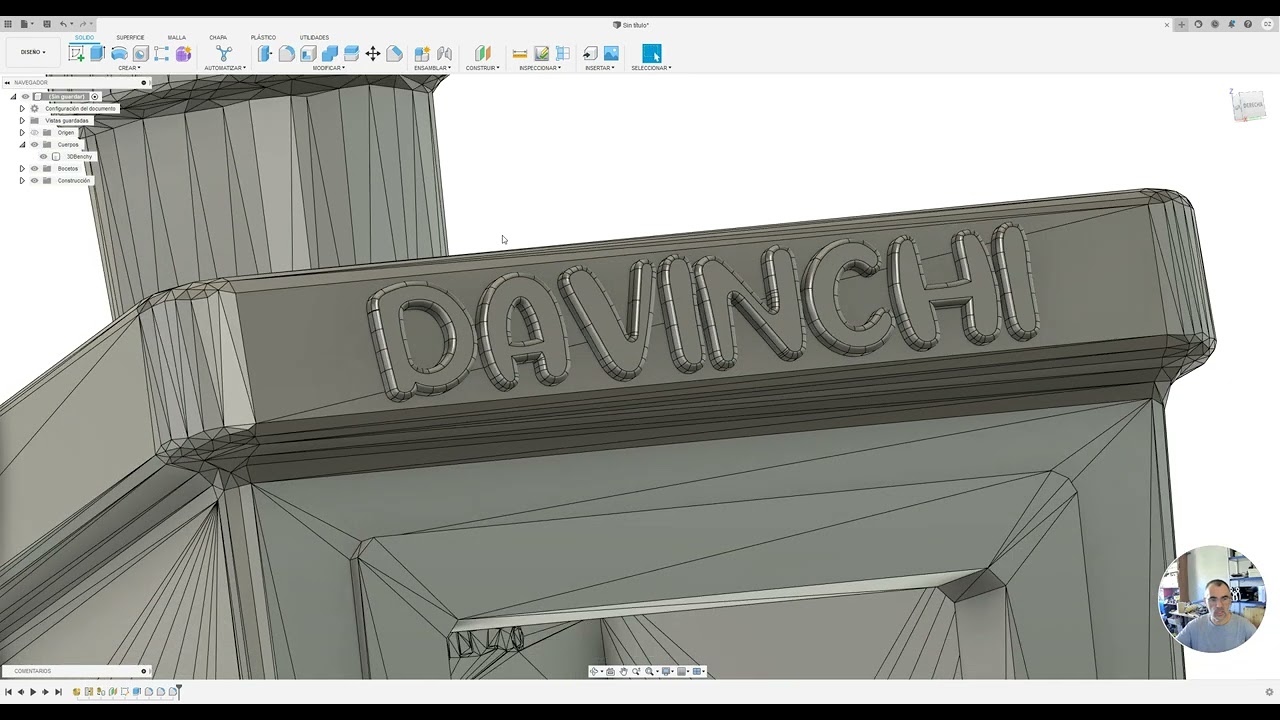Viewport: 1280px width, 720px height.
Task: Collapse the NAVEGADOR panel arrows
Action: click(x=7, y=83)
